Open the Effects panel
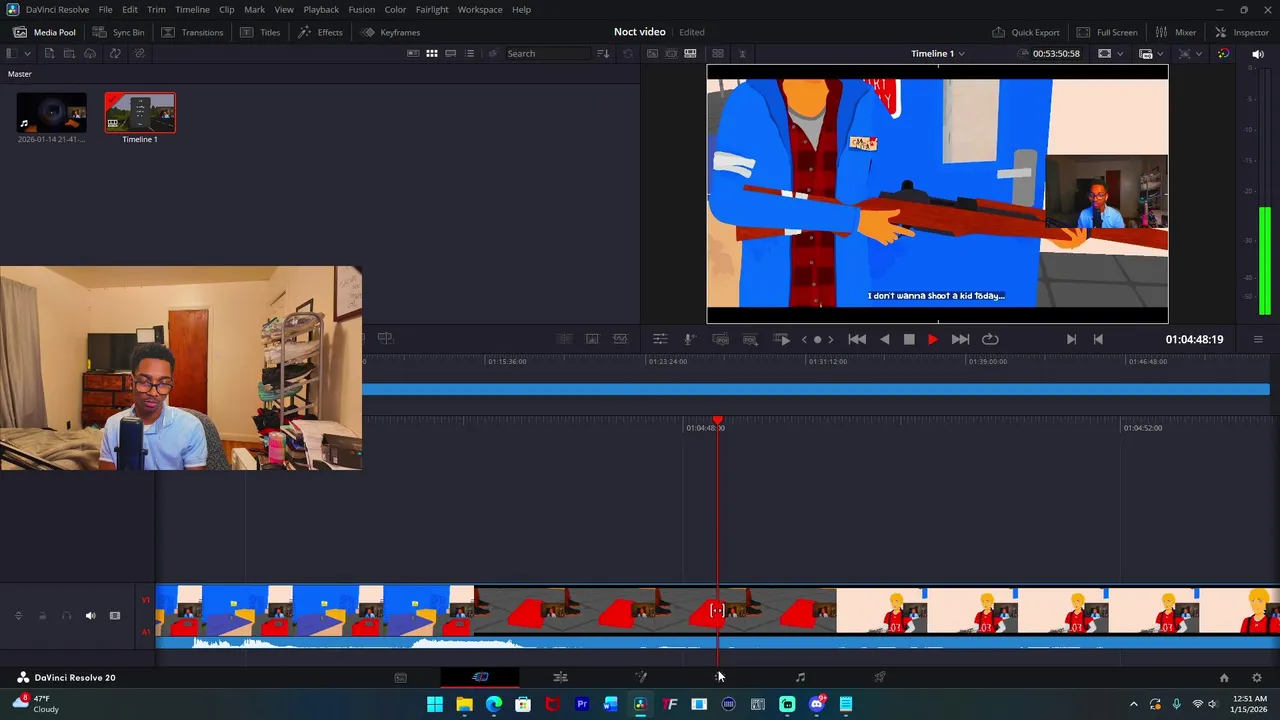The image size is (1280, 720). [320, 32]
